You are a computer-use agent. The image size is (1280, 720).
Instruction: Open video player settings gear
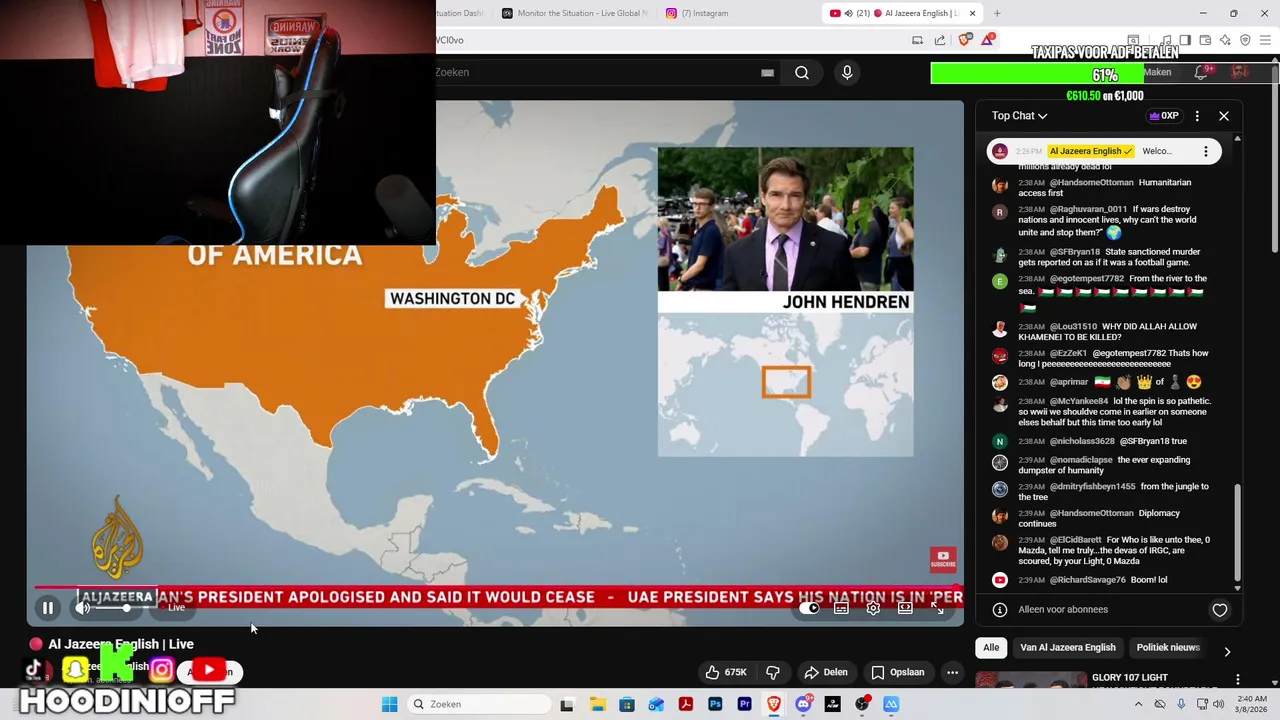(x=873, y=608)
